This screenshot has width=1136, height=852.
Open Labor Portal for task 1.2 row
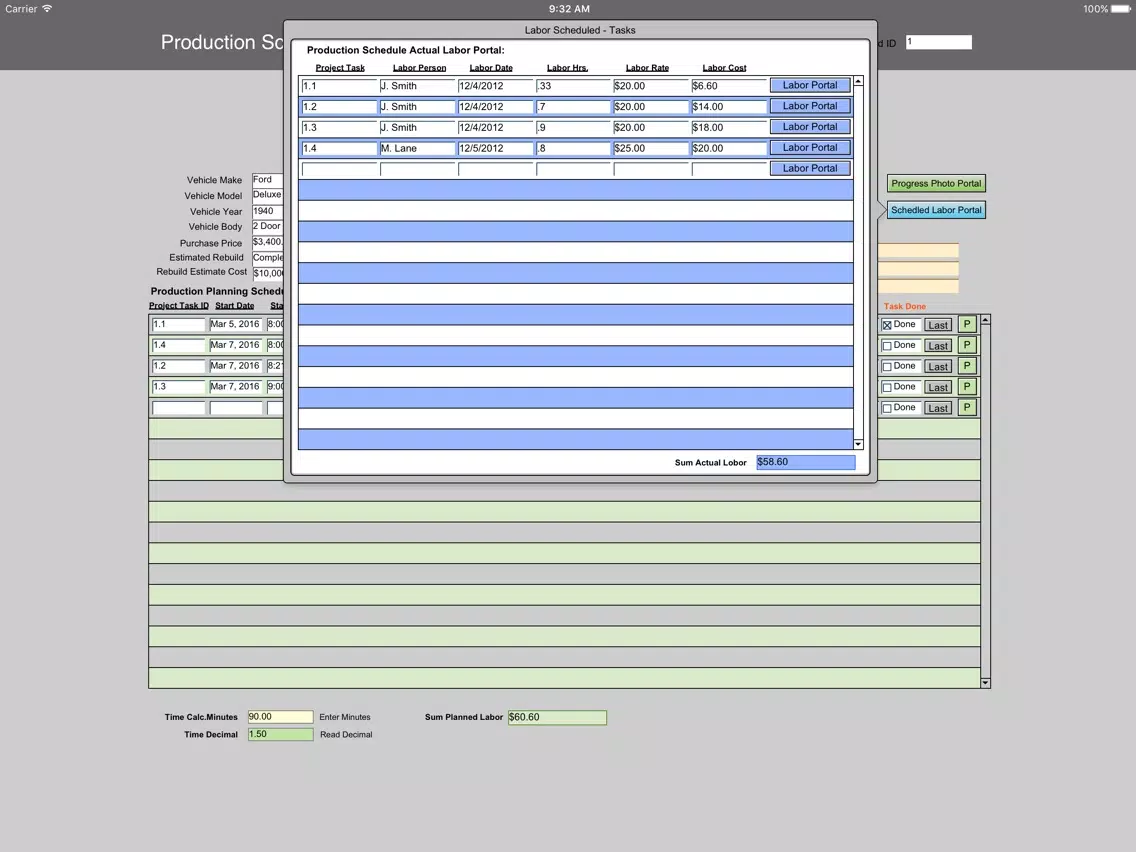(x=809, y=106)
